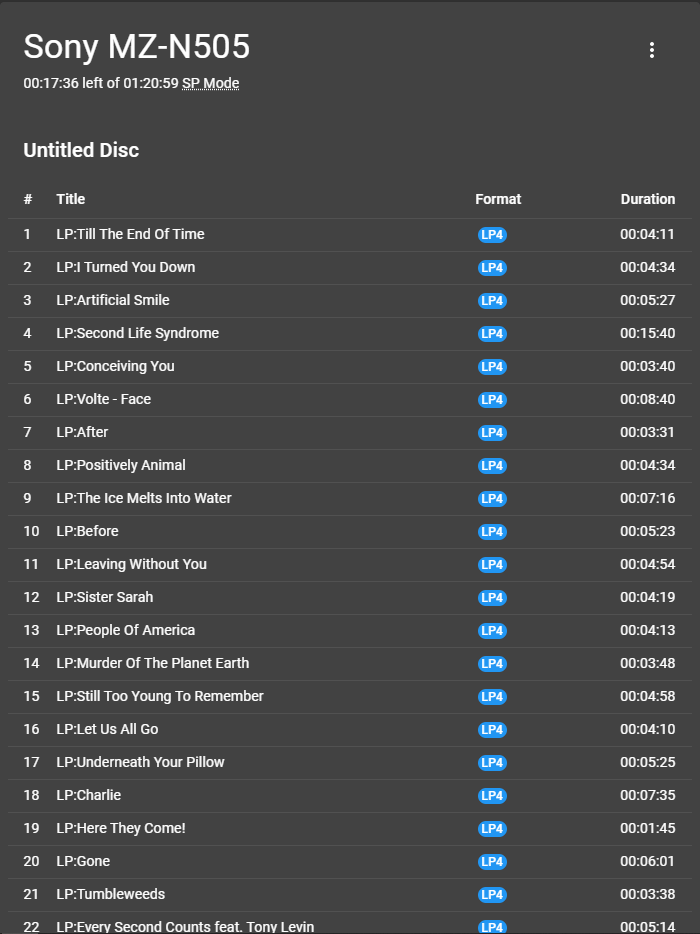Select track LP:Murder Of The Planet Earth
The width and height of the screenshot is (700, 934).
pyautogui.click(x=152, y=663)
